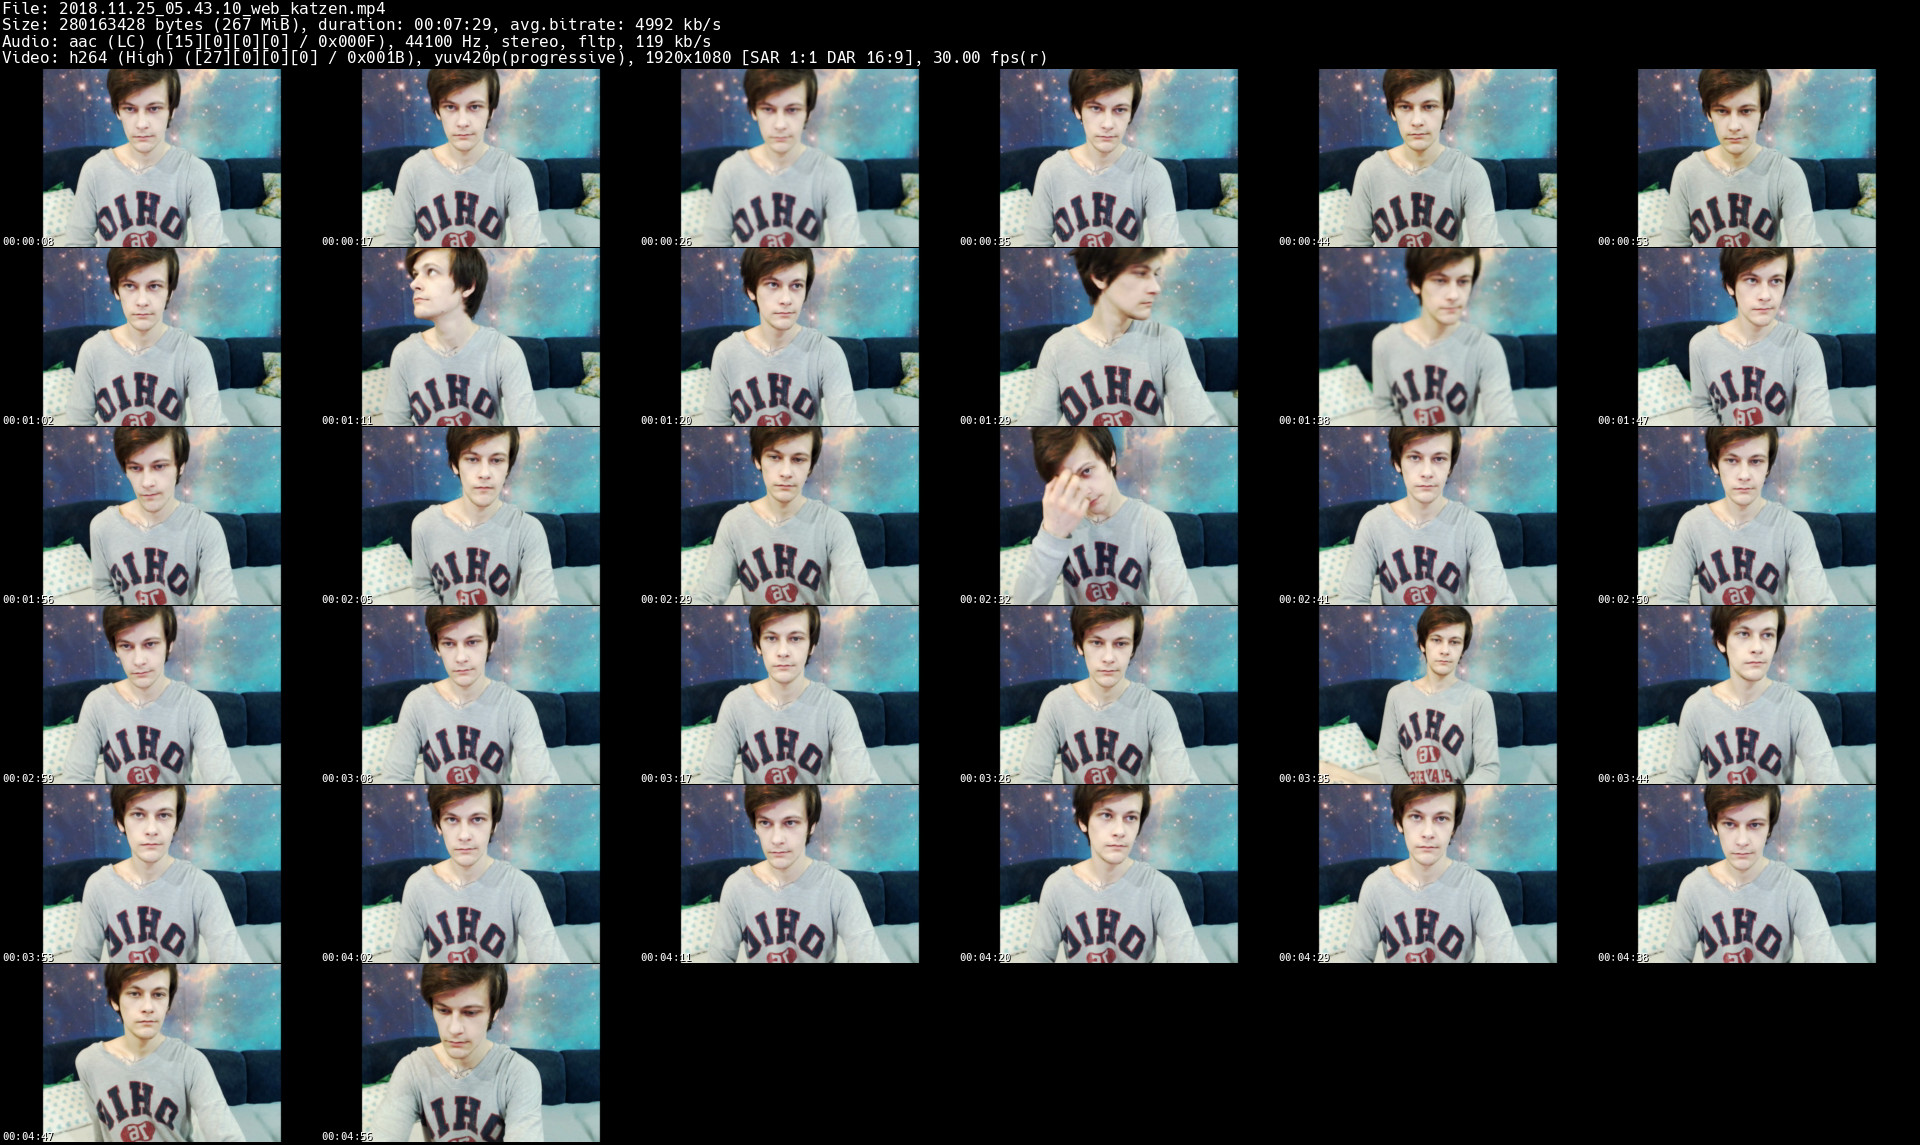Viewport: 1920px width, 1145px height.
Task: Pick the thumbnail at 00:03:08
Action: (480, 695)
